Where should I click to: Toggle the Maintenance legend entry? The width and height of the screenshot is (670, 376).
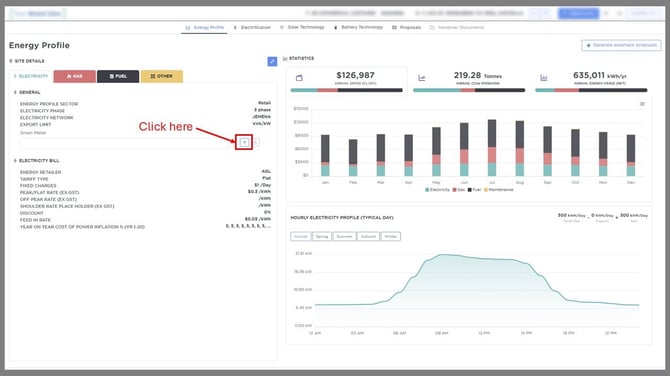point(498,190)
